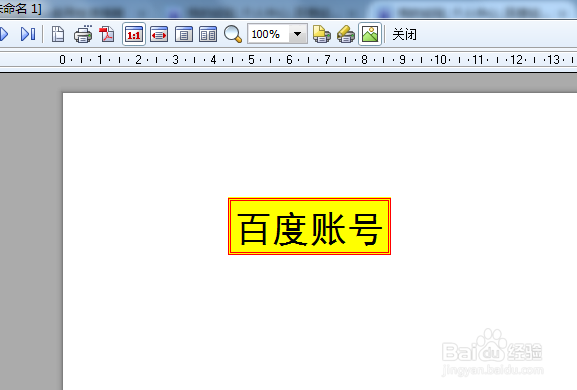
Task: Open the printer settings page icon
Action: pos(322,34)
